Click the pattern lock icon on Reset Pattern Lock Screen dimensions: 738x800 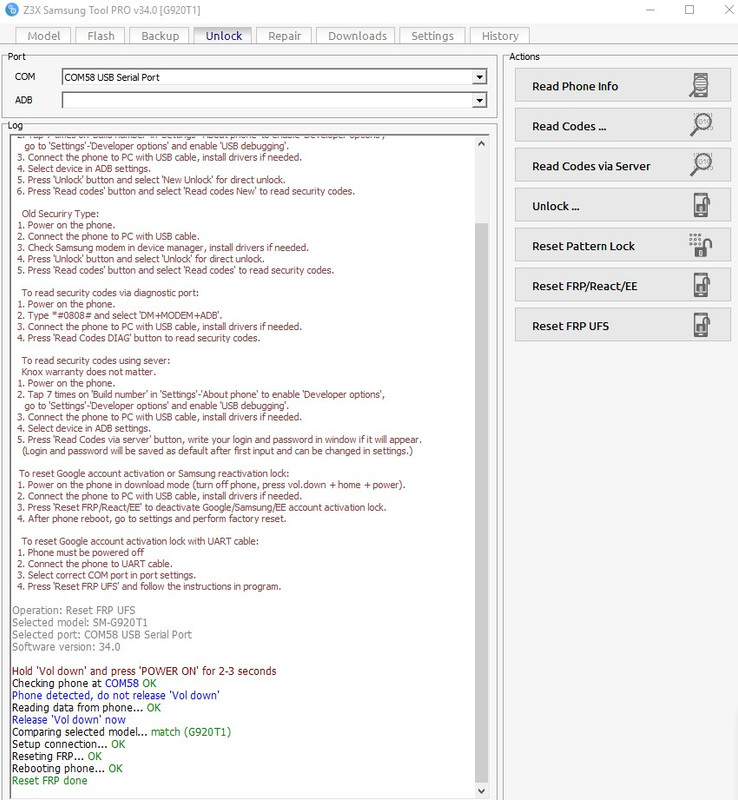(x=700, y=245)
